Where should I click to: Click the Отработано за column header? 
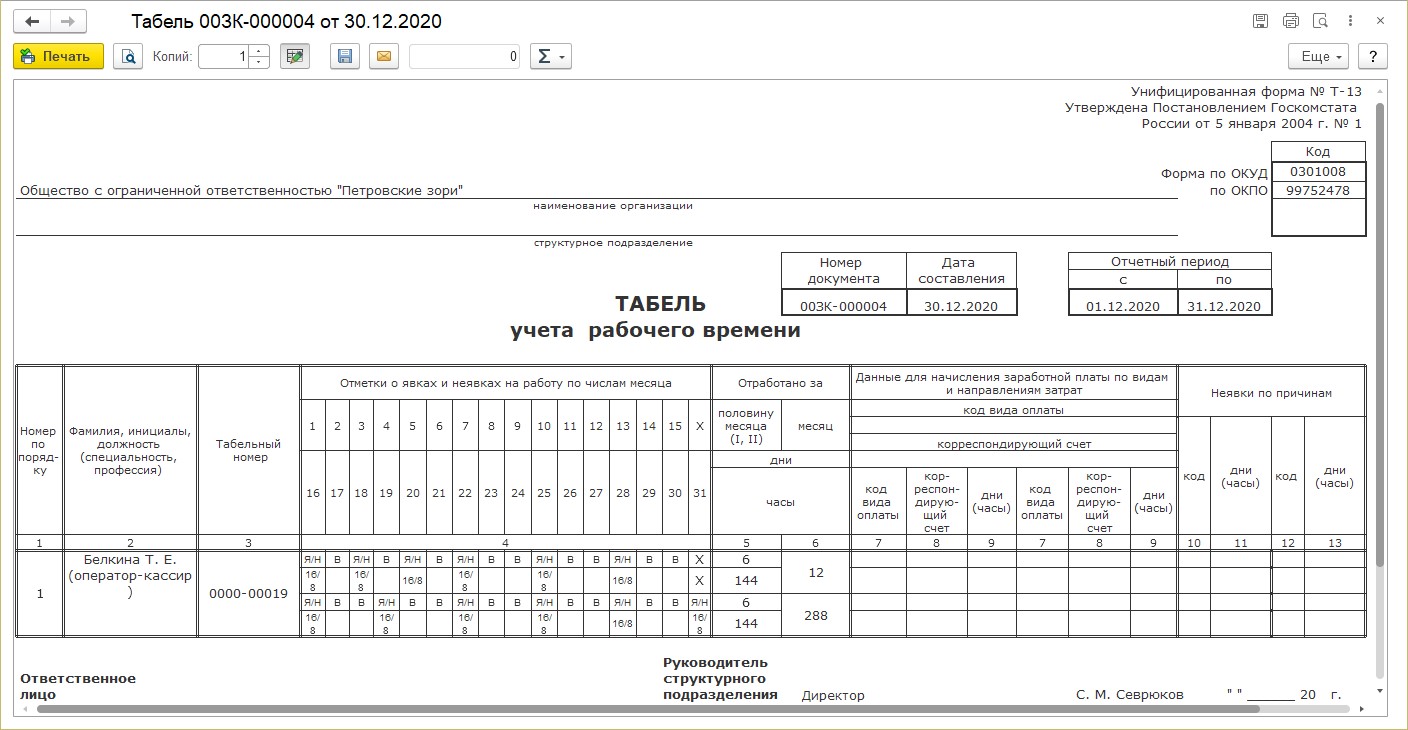(x=780, y=382)
